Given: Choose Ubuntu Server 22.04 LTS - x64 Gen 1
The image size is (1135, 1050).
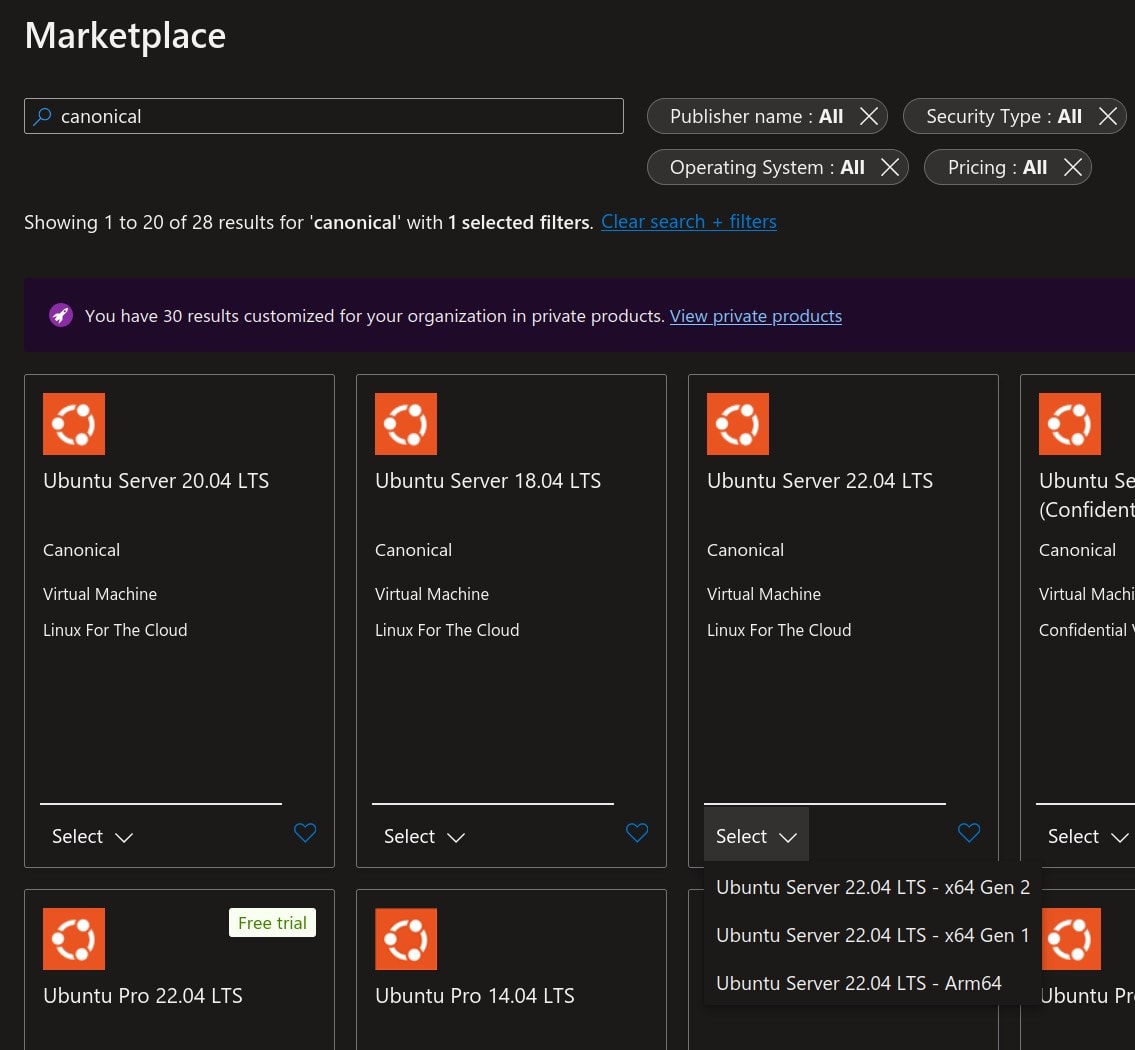Looking at the screenshot, I should [872, 935].
